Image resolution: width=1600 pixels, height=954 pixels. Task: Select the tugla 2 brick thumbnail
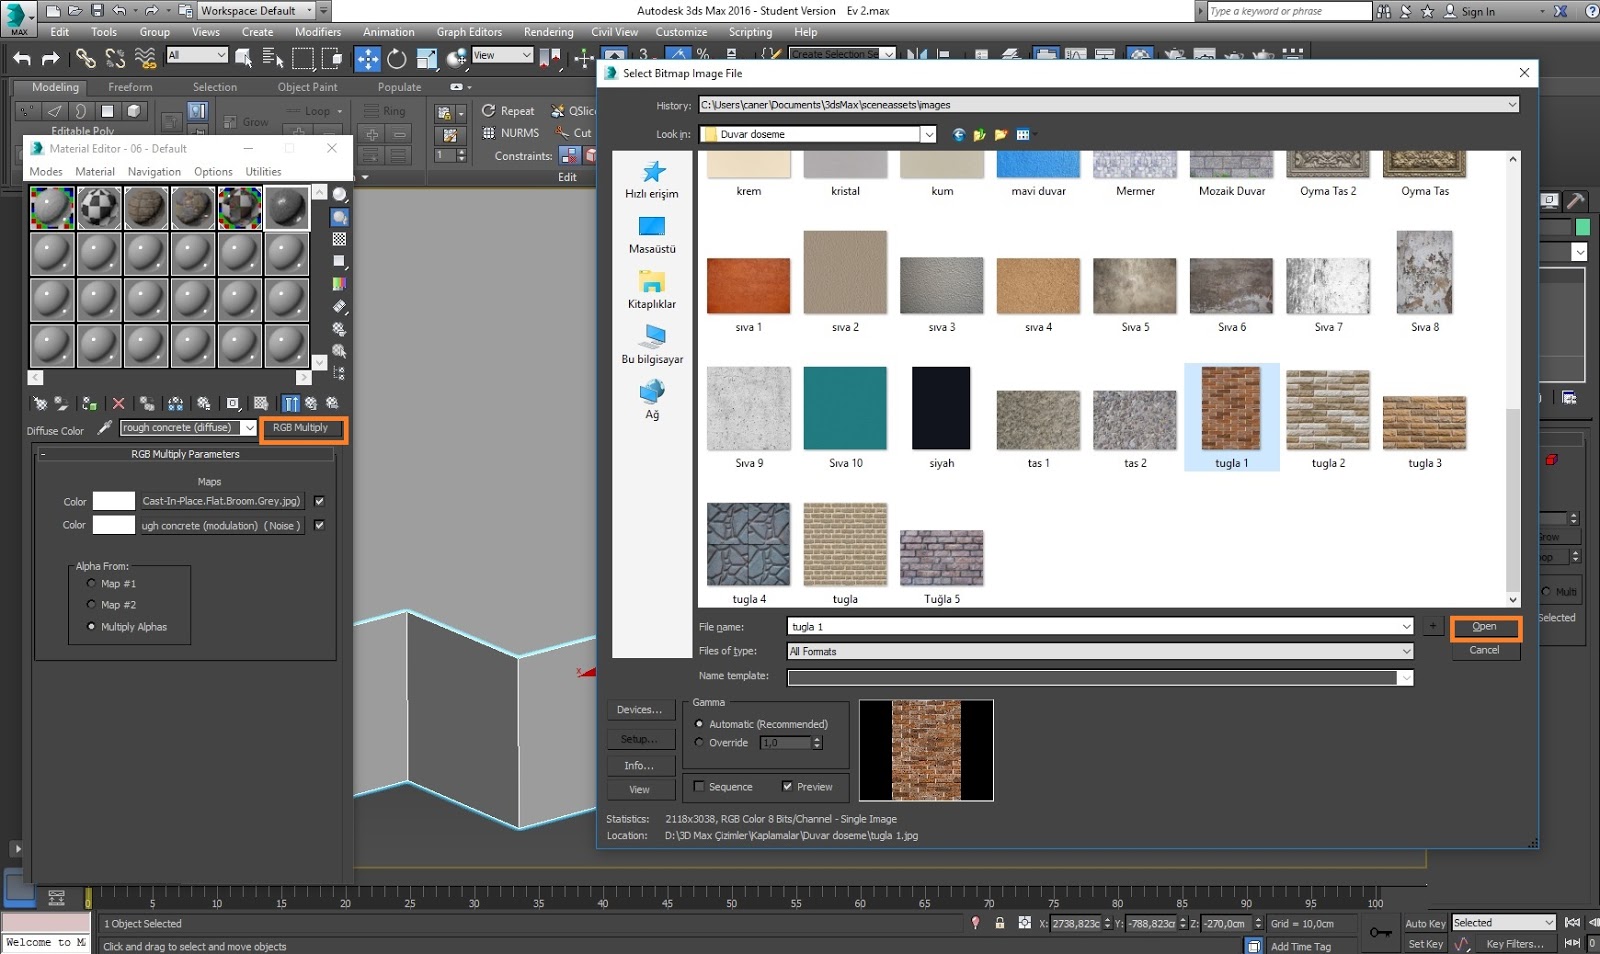click(x=1327, y=410)
